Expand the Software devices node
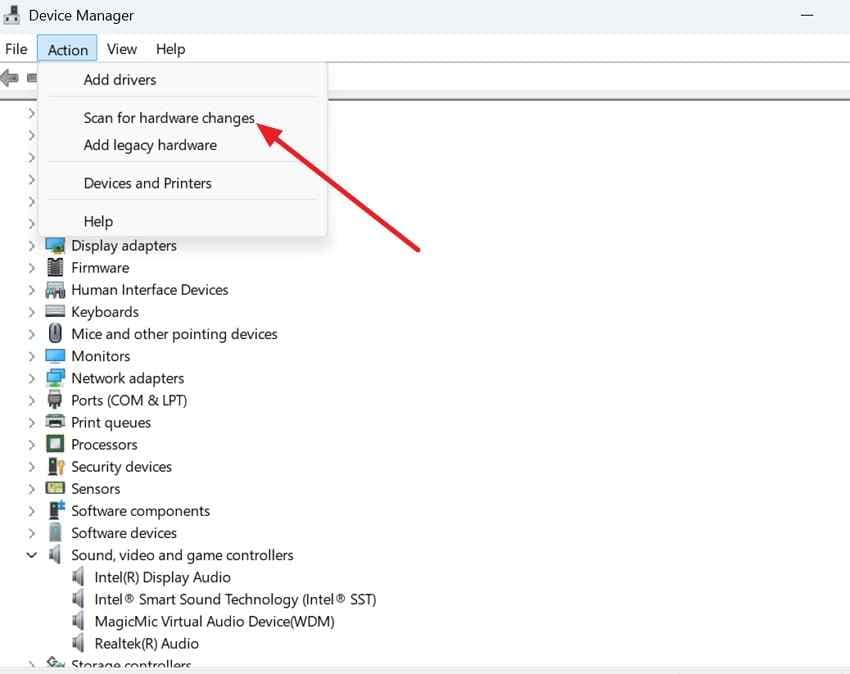Image resolution: width=850 pixels, height=674 pixels. (x=31, y=533)
